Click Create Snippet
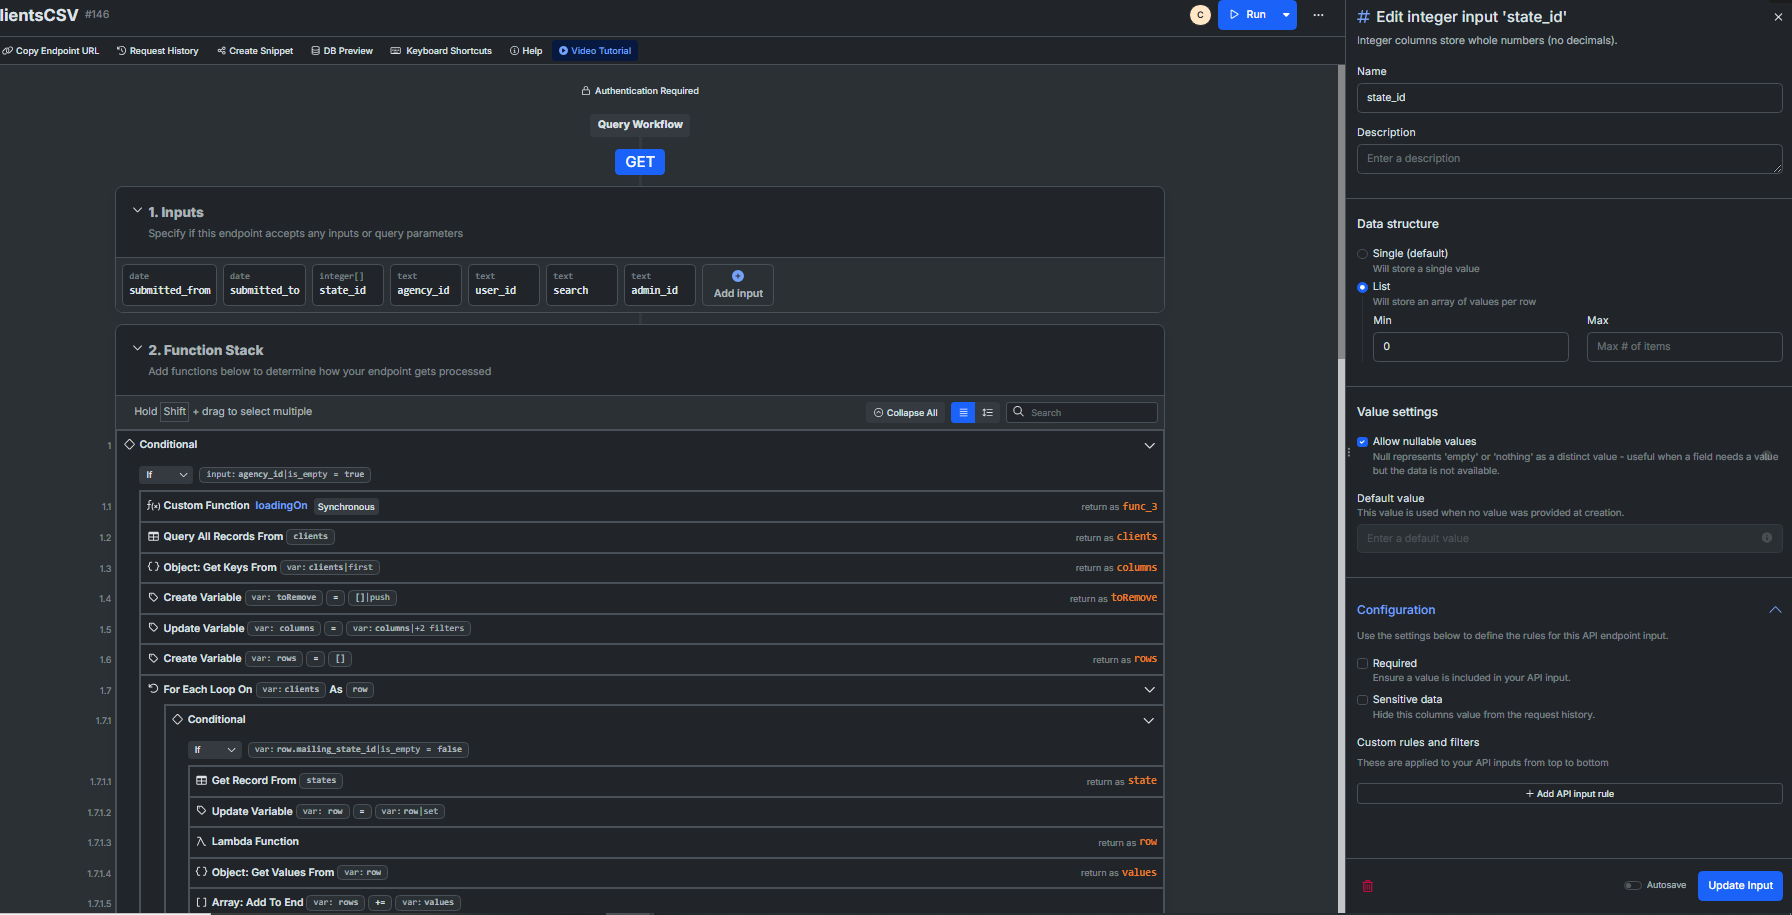1792x915 pixels. (x=255, y=51)
